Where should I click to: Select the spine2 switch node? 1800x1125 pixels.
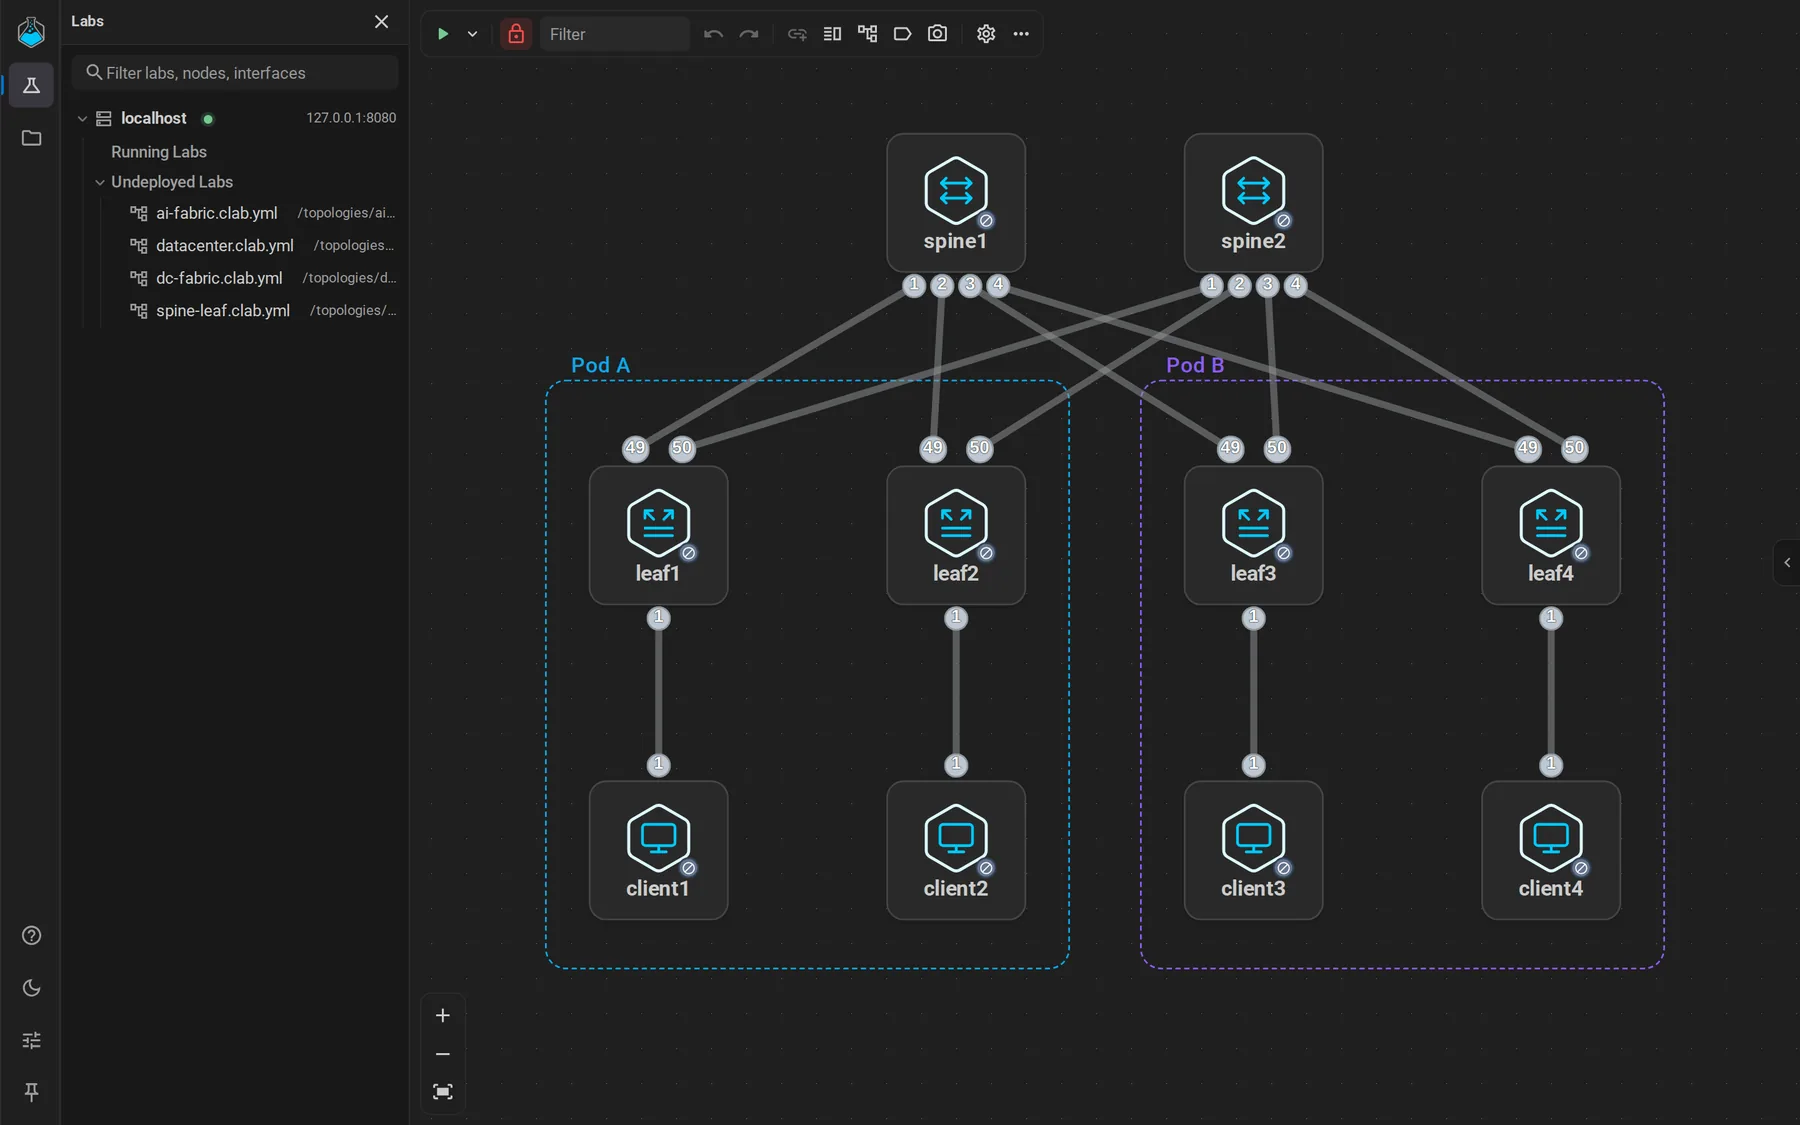1253,203
